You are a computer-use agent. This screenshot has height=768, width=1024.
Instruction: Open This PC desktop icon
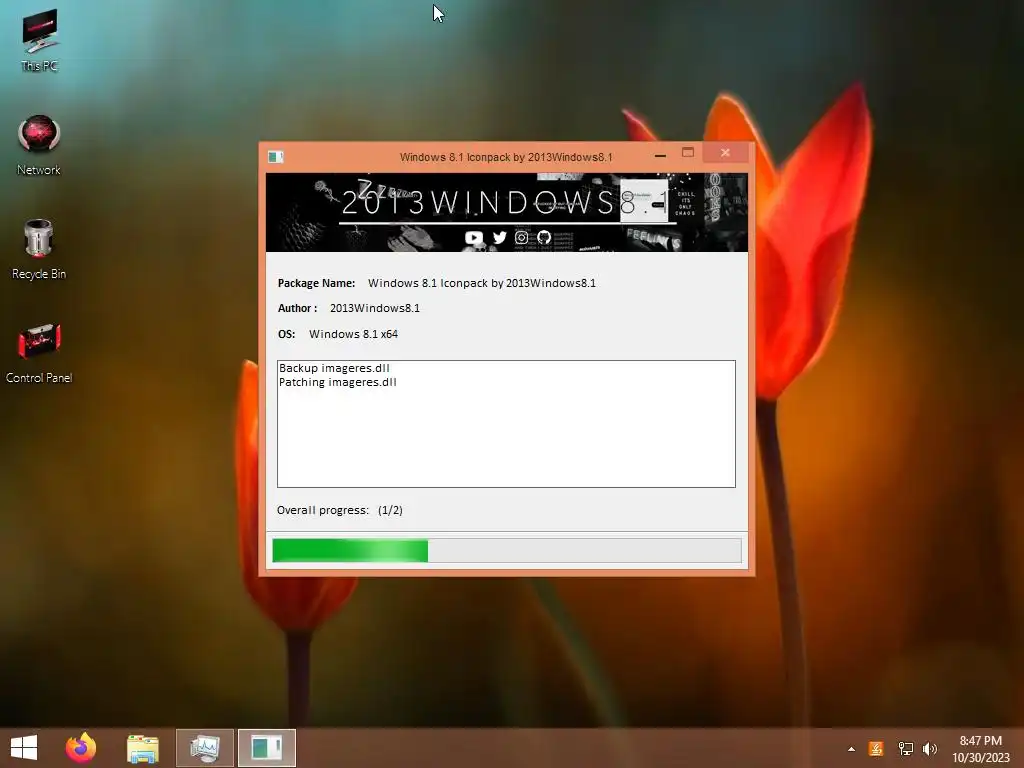[x=39, y=40]
